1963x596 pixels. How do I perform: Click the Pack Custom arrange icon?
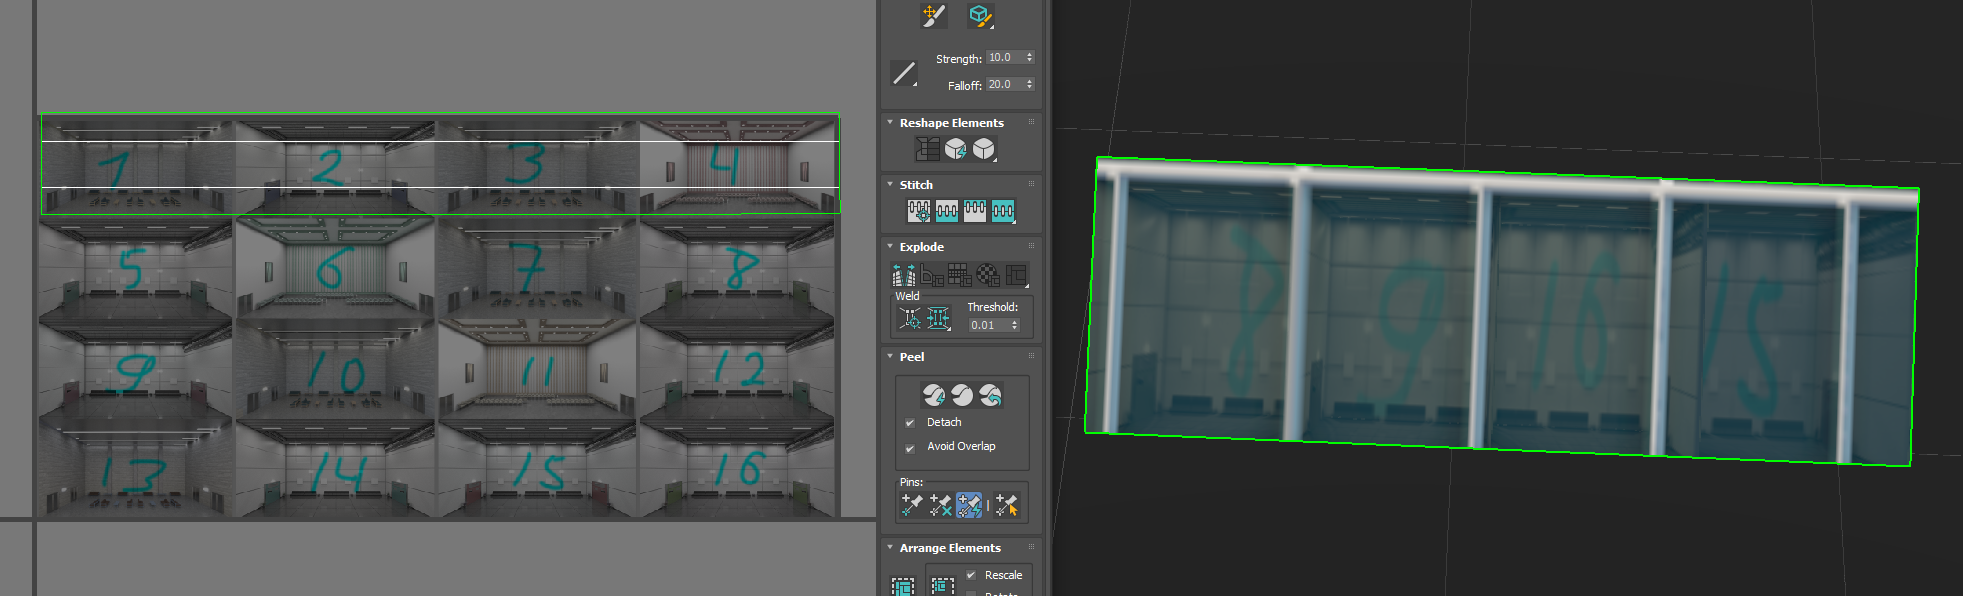click(903, 585)
